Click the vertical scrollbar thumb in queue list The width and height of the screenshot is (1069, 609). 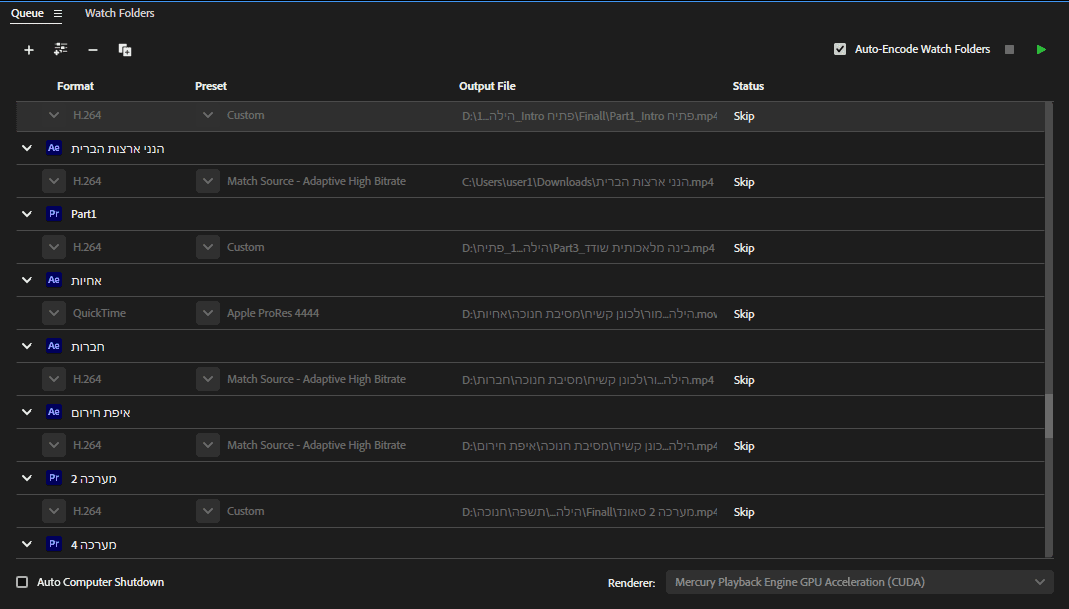pyautogui.click(x=1048, y=415)
